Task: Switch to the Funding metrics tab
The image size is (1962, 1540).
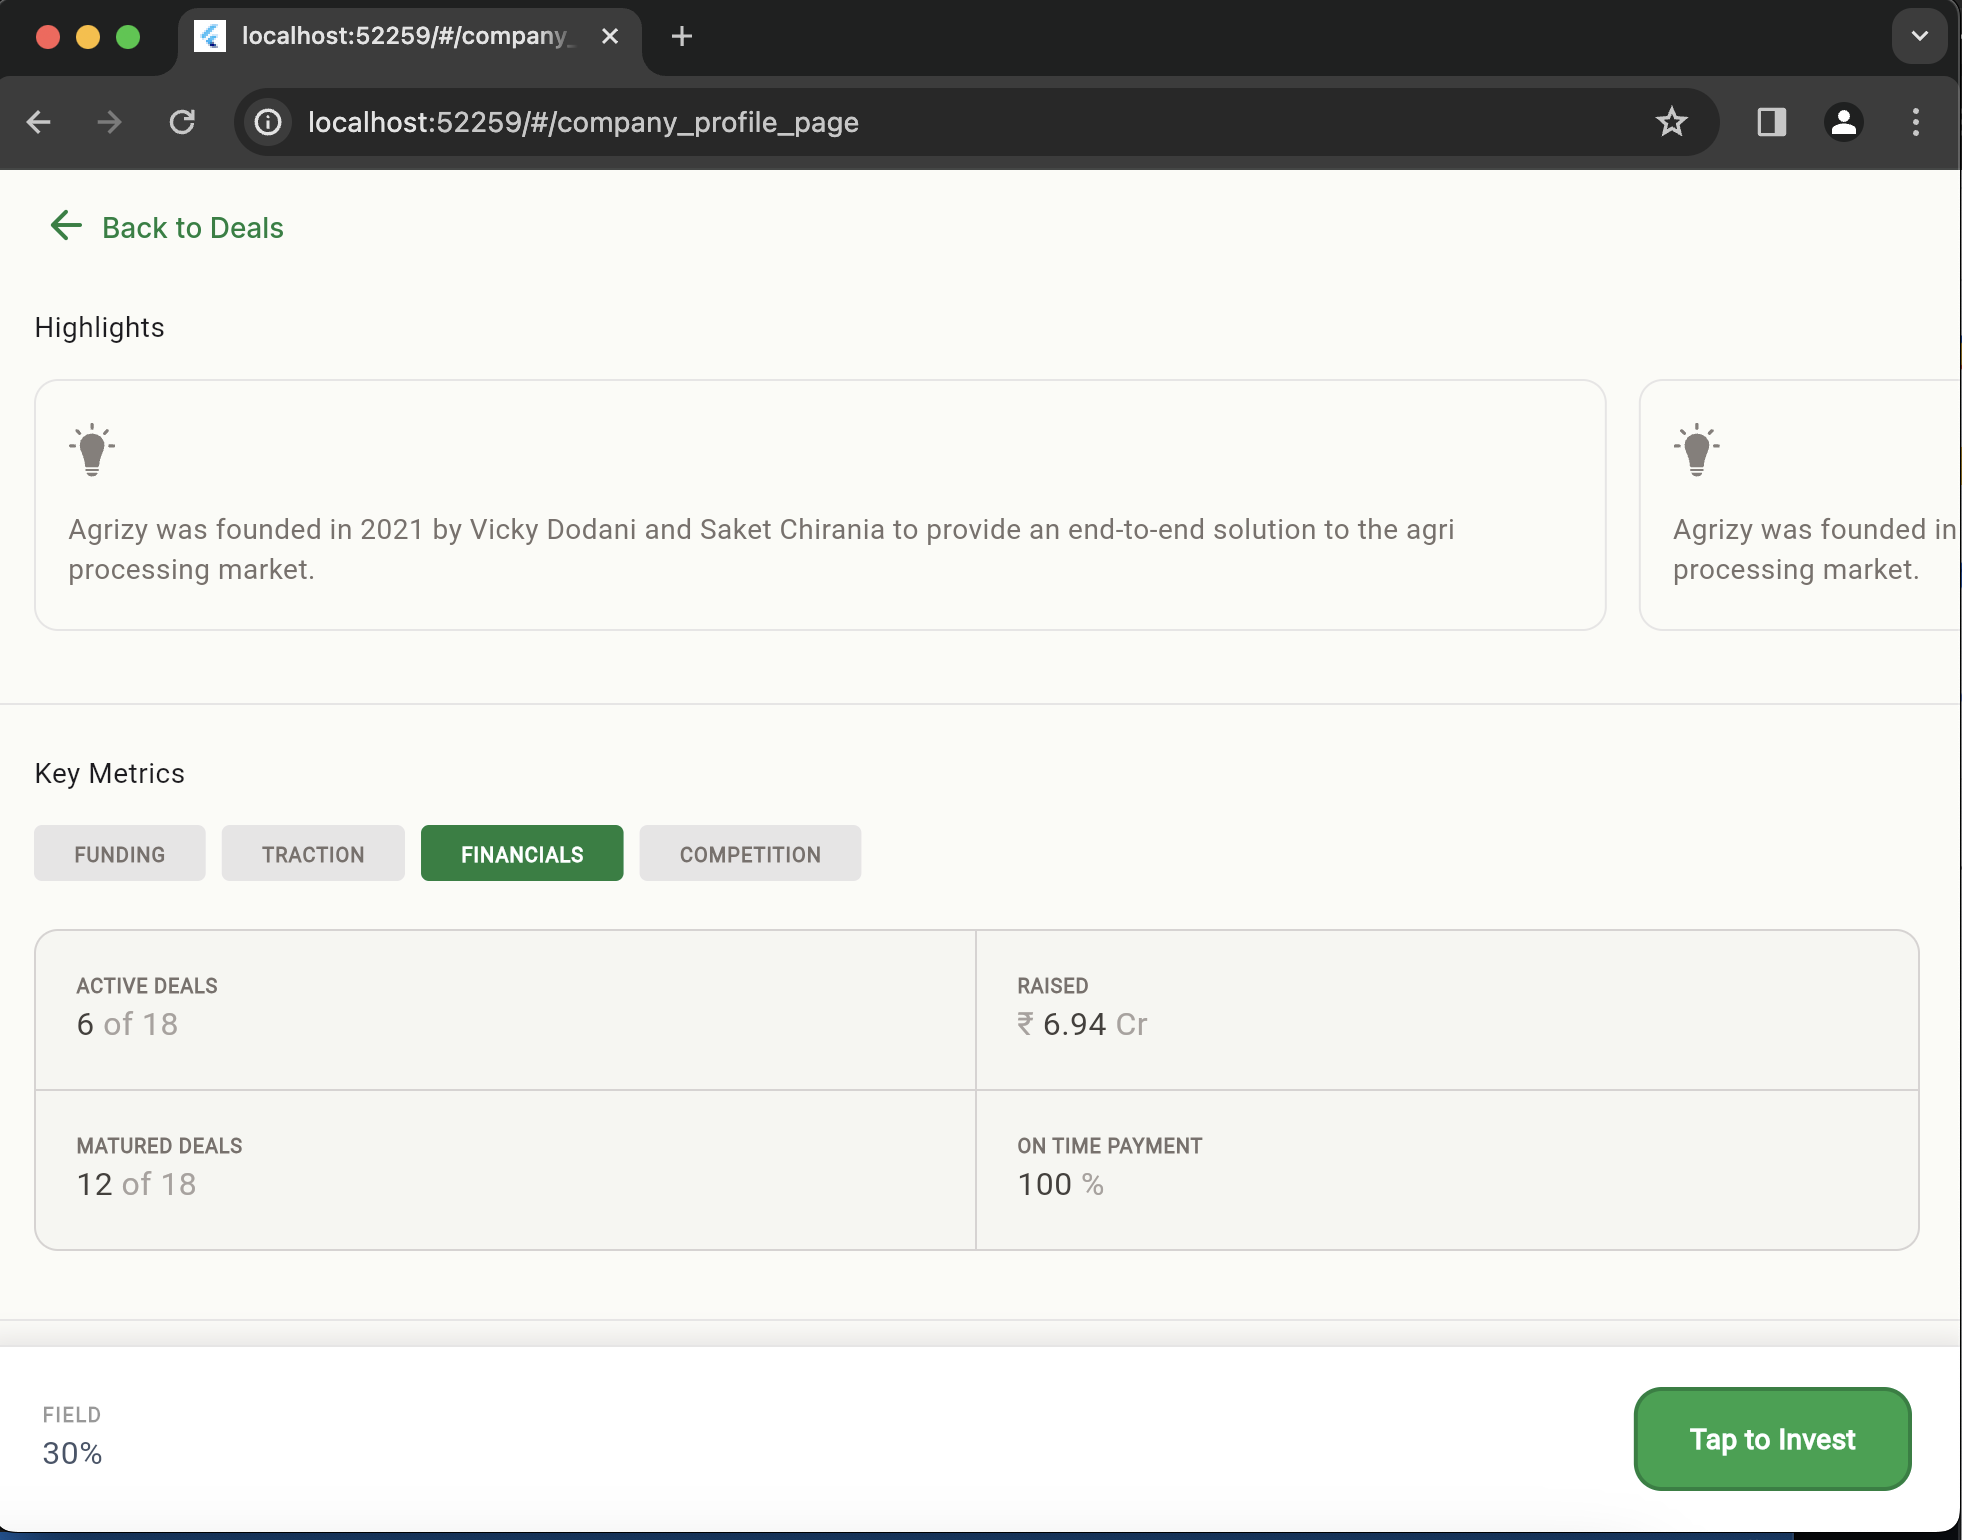Action: (120, 854)
